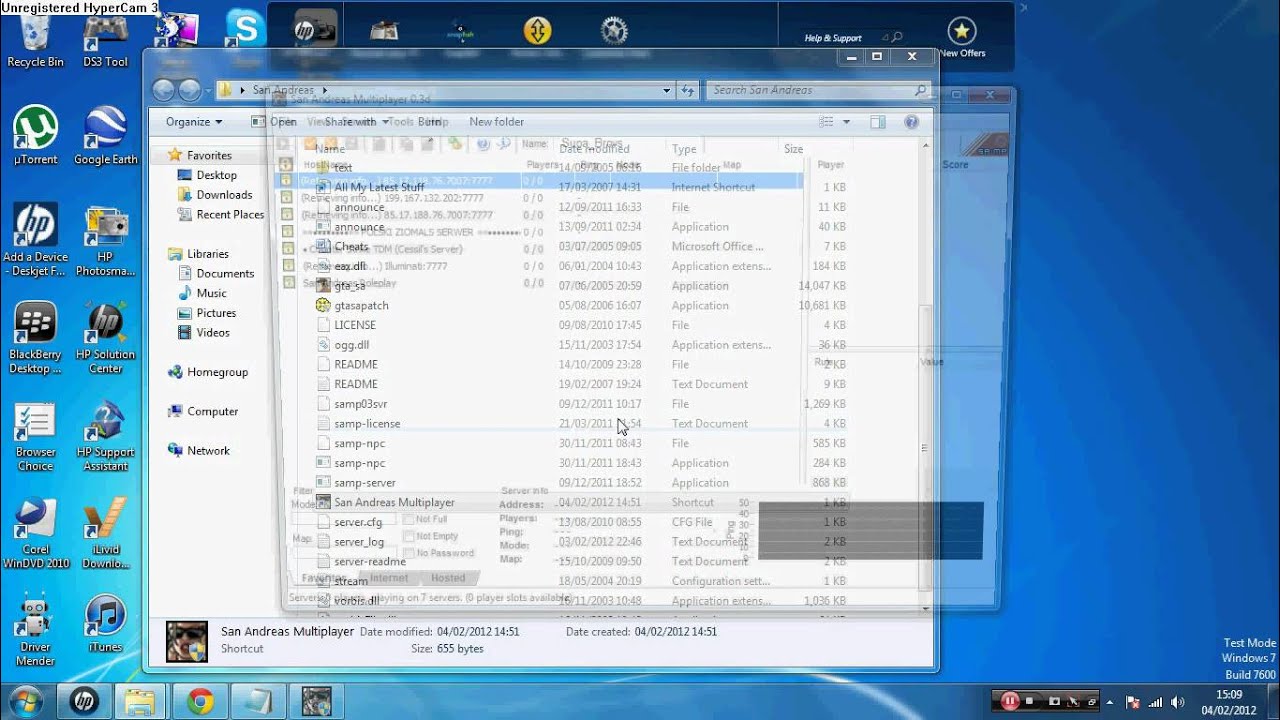The height and width of the screenshot is (720, 1280).
Task: Launch HP Support Assistant from the desktop
Action: [x=105, y=437]
